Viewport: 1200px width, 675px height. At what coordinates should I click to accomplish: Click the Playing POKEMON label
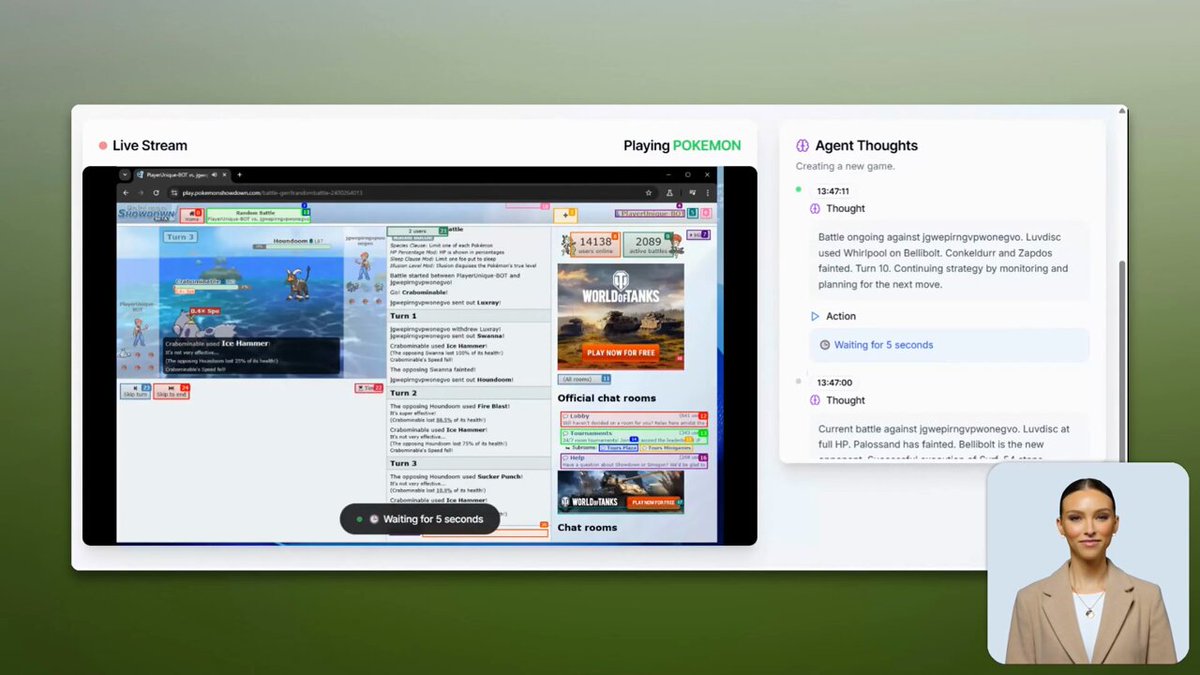pos(682,145)
